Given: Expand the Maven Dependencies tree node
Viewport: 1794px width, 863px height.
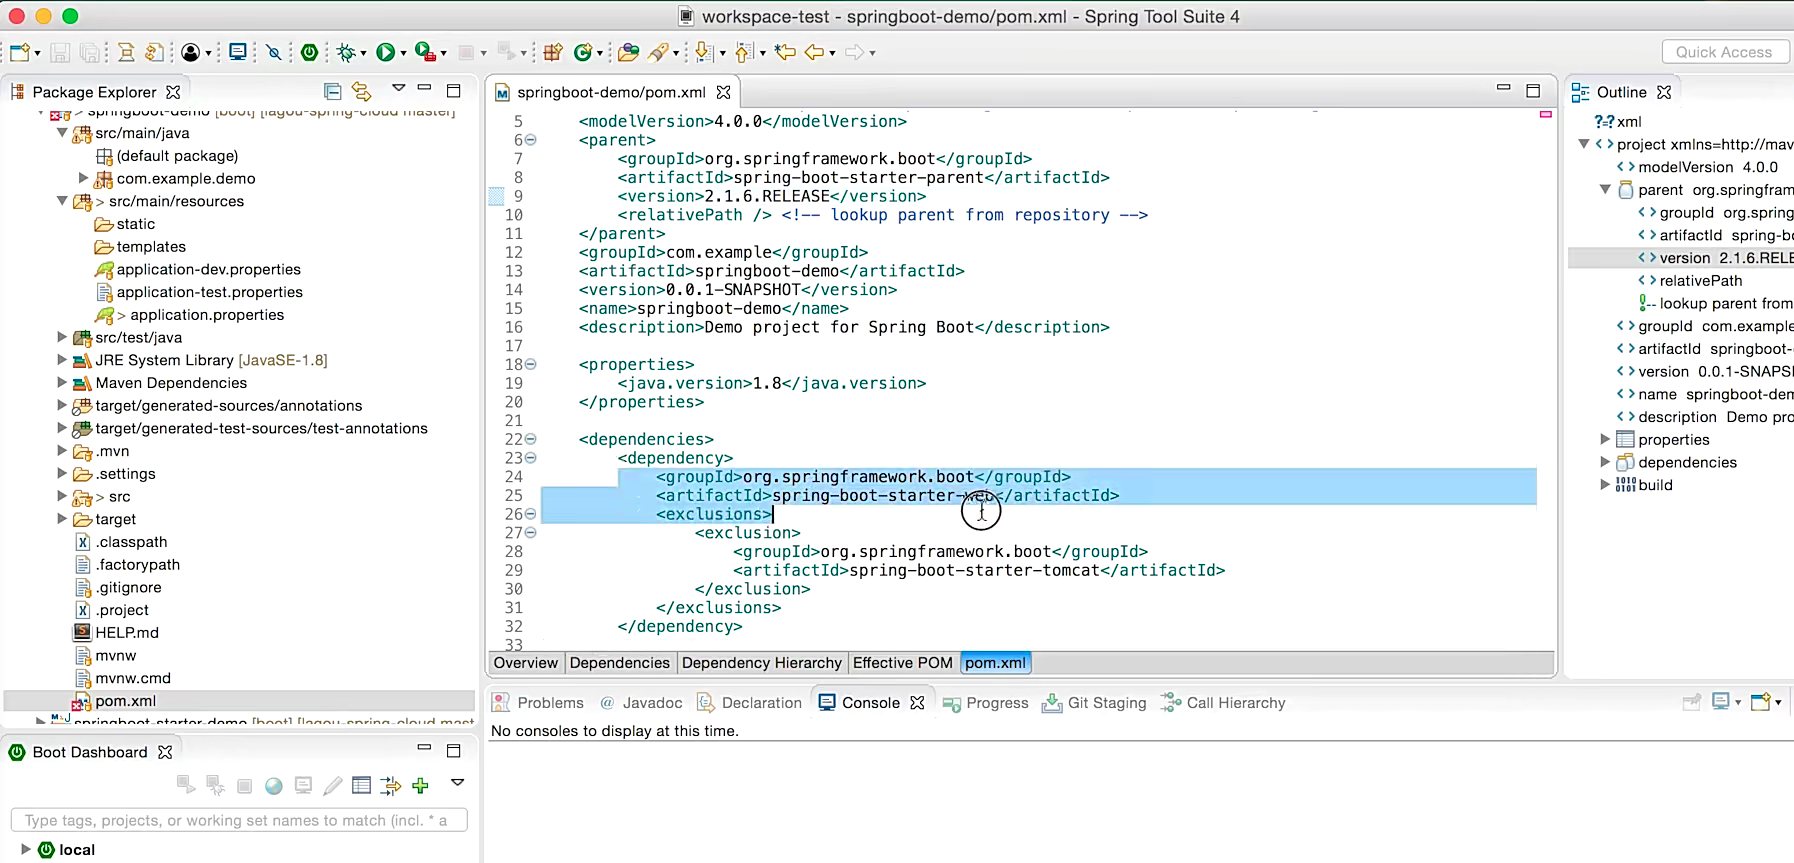Looking at the screenshot, I should [62, 383].
